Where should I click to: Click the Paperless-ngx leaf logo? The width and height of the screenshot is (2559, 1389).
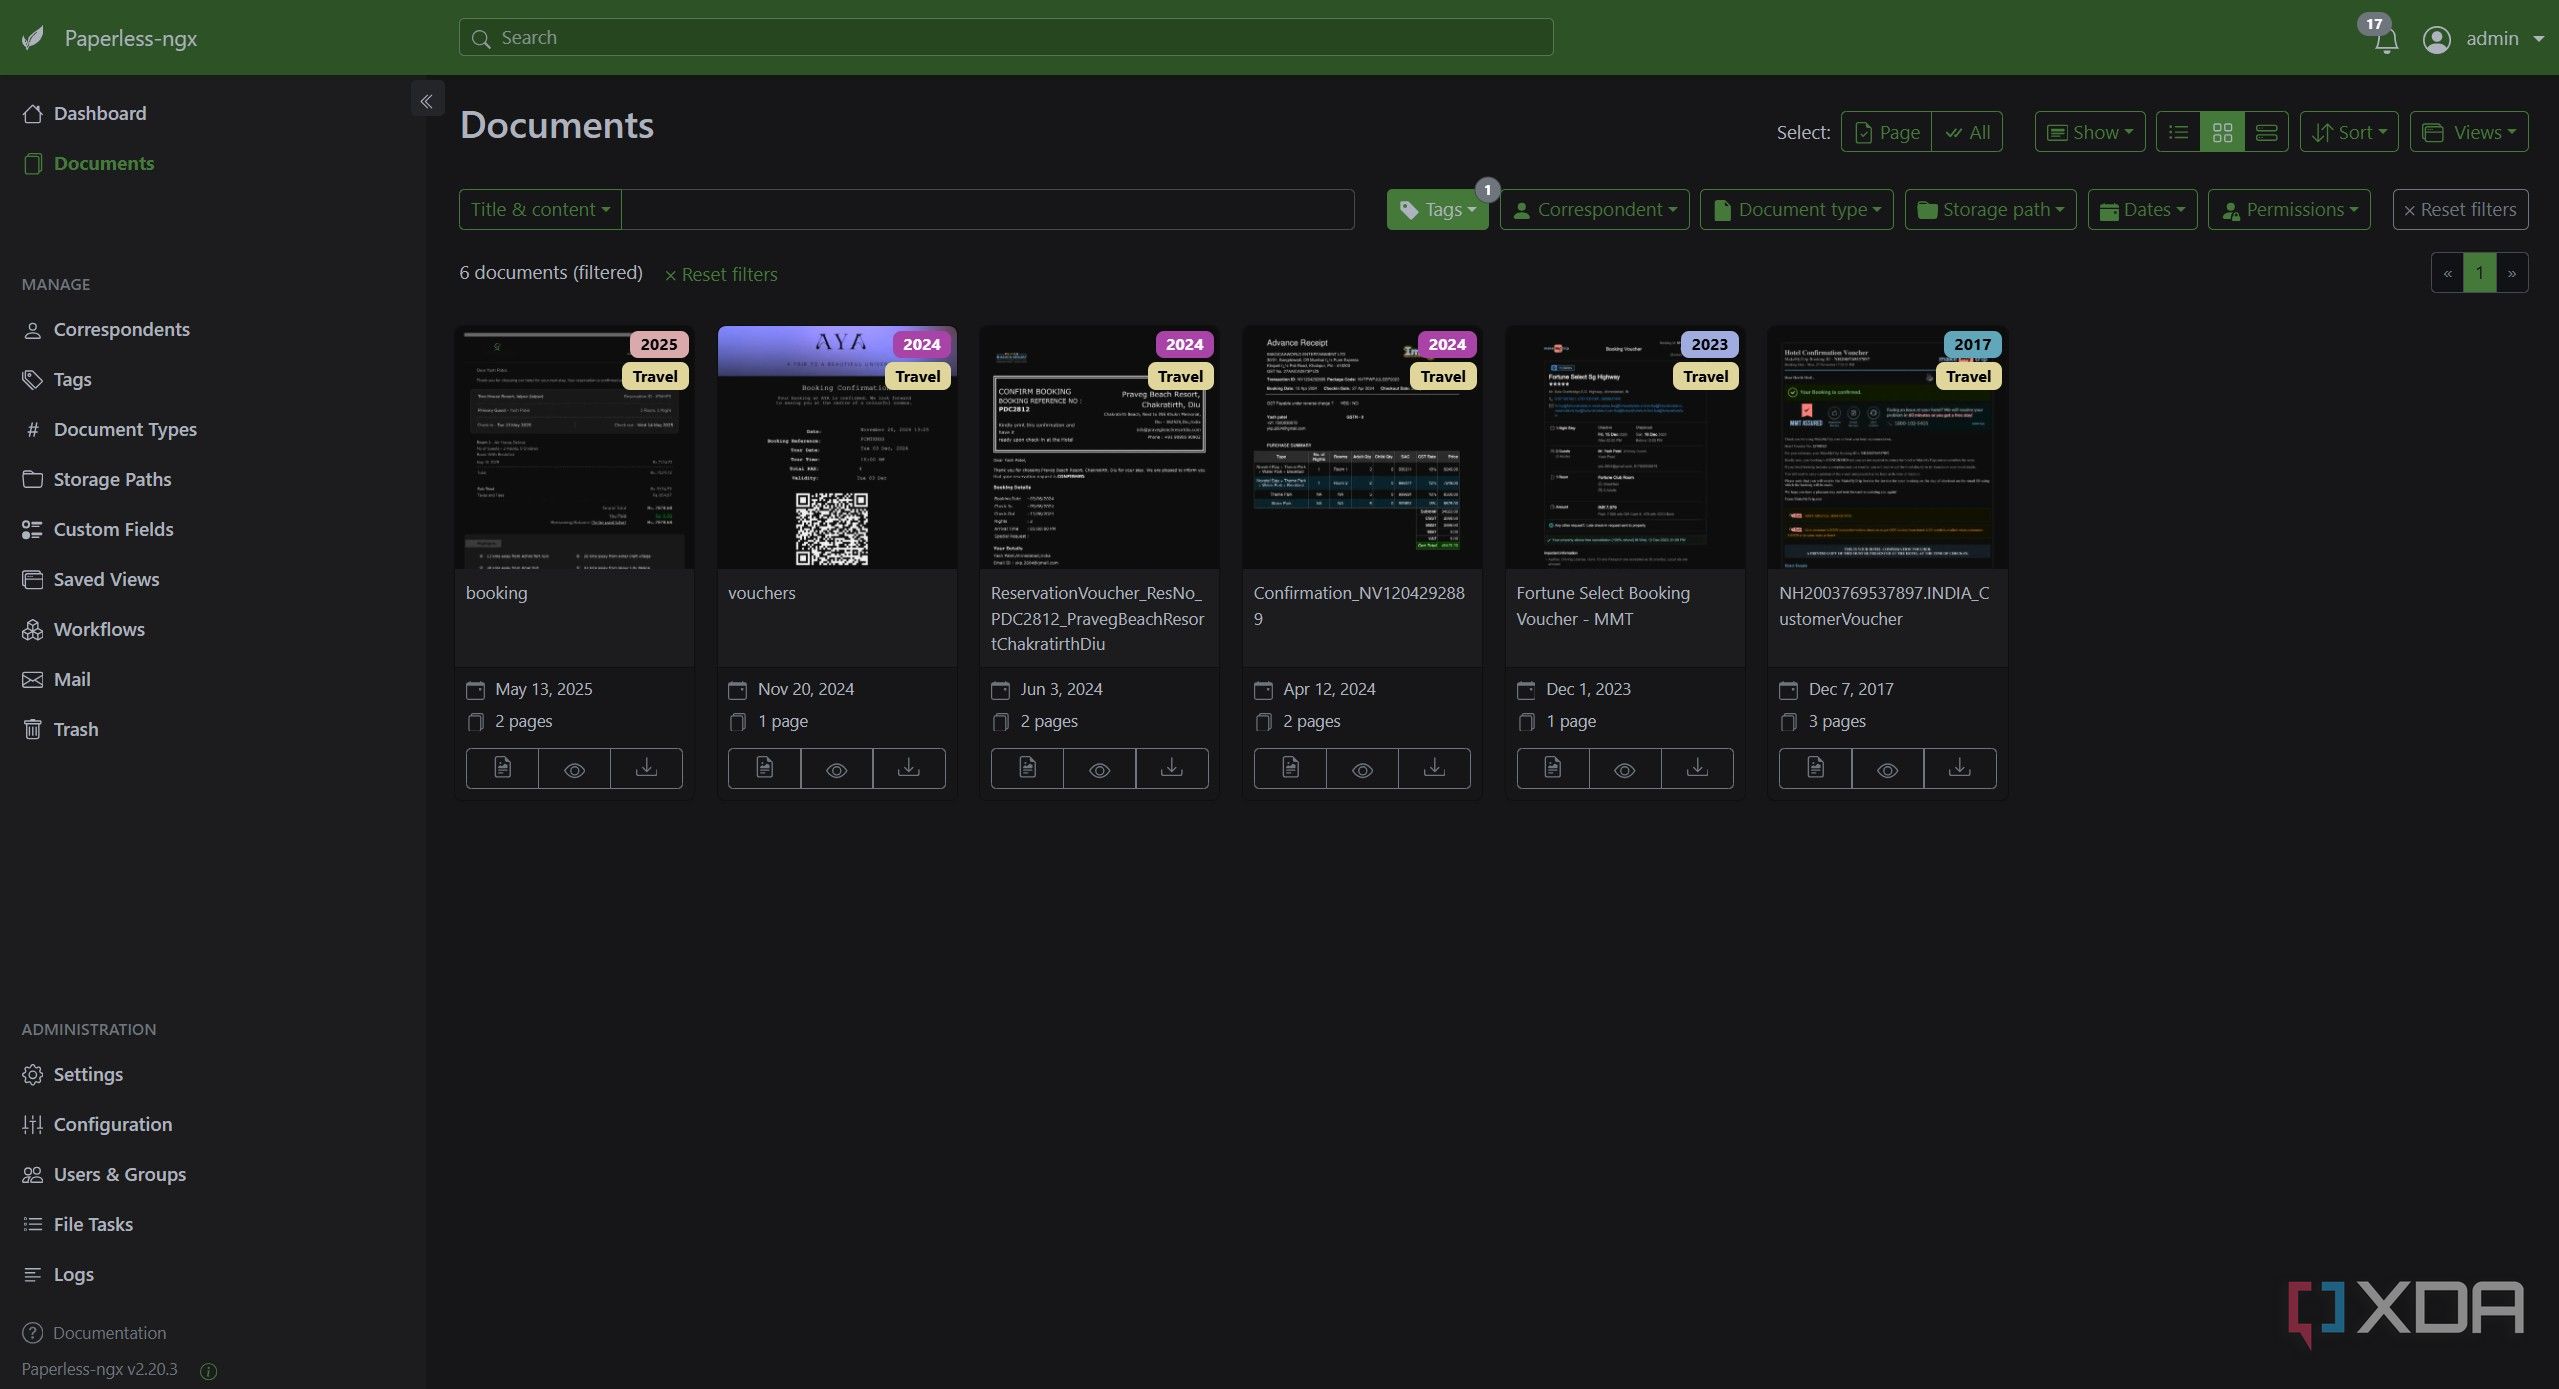[33, 38]
